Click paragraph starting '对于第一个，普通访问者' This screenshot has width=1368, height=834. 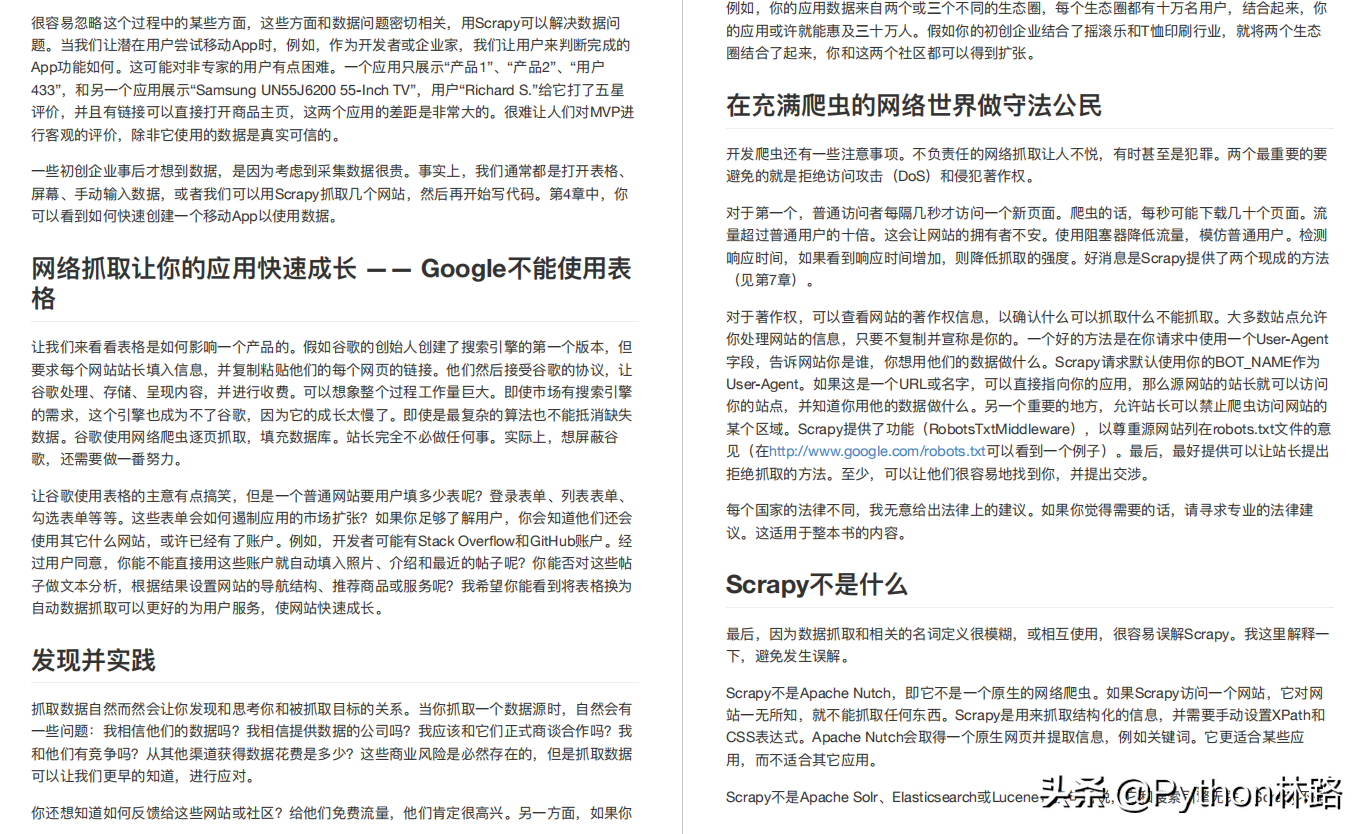coord(1028,247)
